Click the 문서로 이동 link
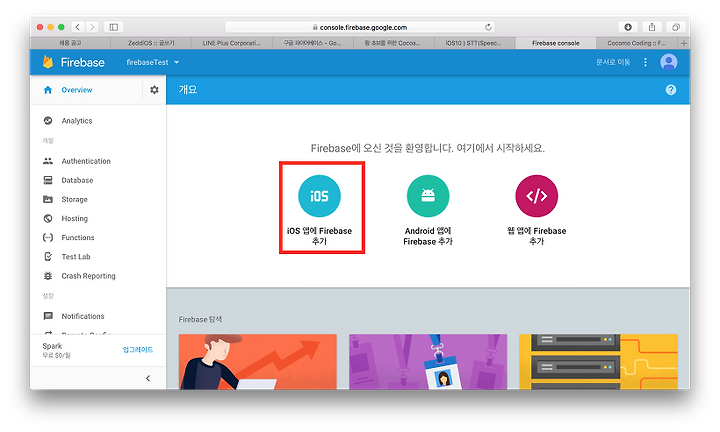720x432 pixels. point(613,62)
